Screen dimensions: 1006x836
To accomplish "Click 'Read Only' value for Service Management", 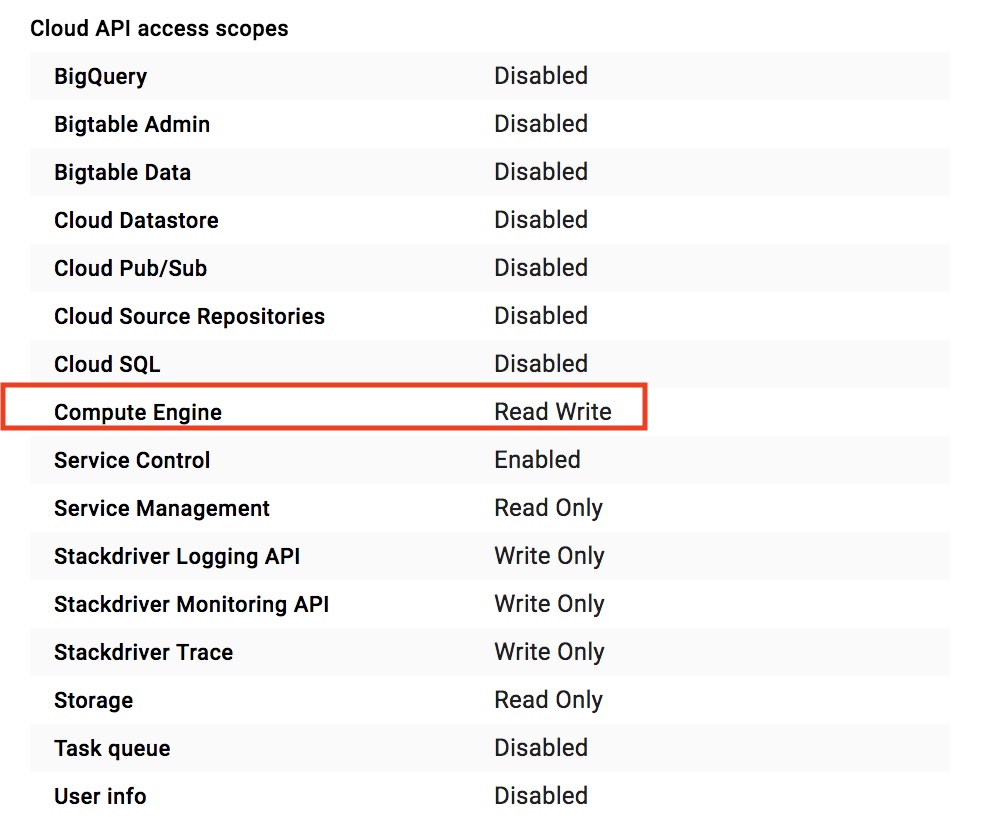I will pos(549,508).
